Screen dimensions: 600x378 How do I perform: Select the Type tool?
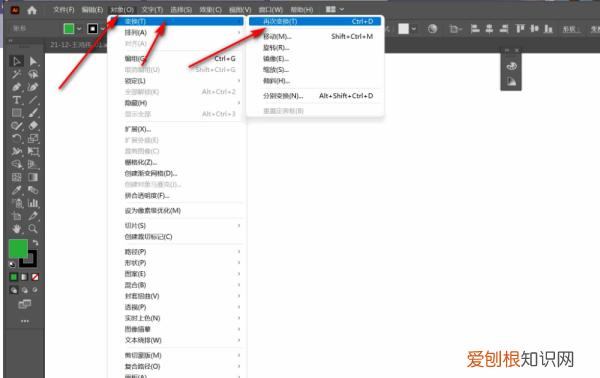pos(16,100)
